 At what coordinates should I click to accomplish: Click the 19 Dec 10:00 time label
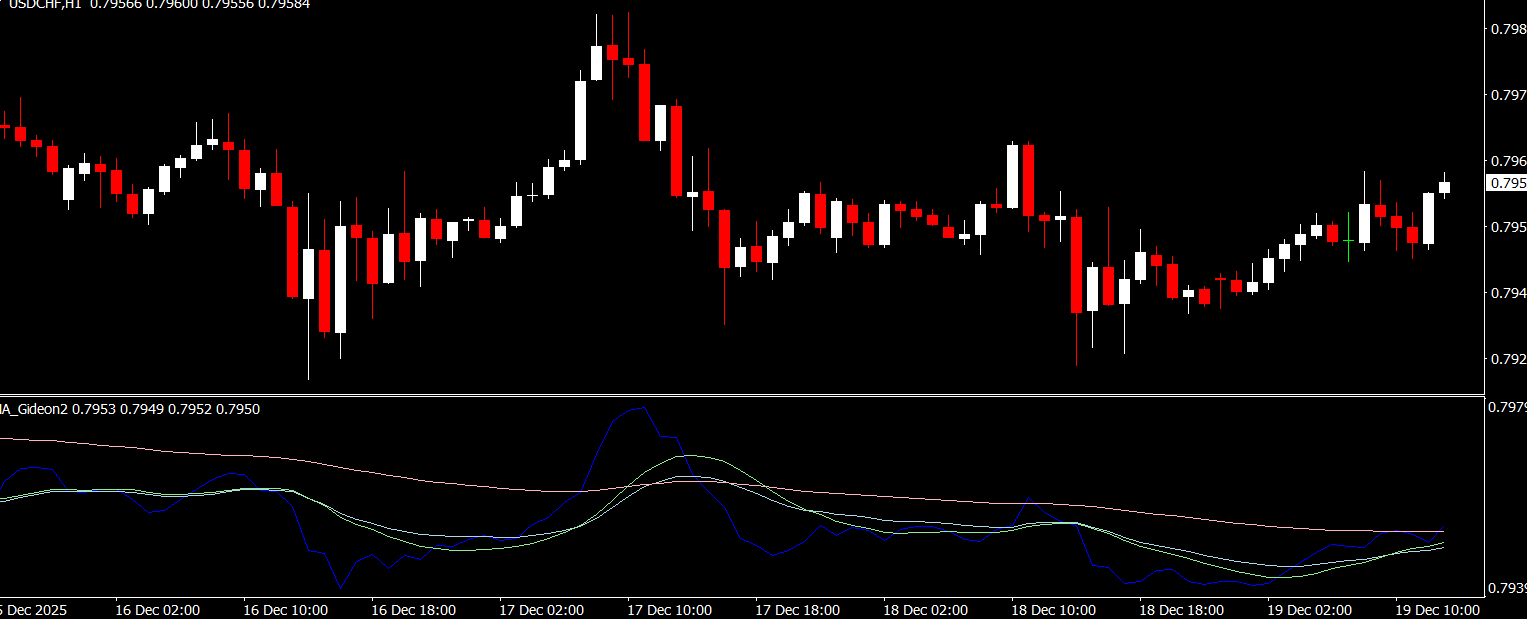point(1437,609)
